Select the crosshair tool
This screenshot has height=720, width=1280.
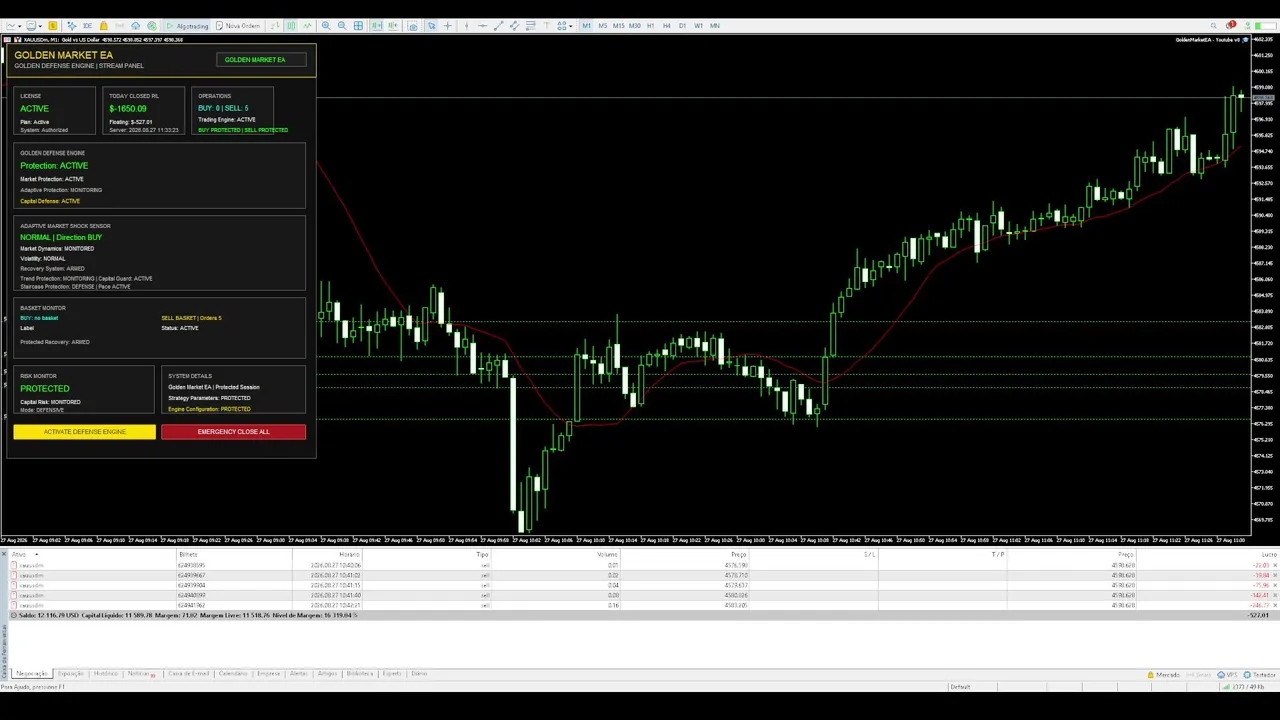click(x=448, y=26)
